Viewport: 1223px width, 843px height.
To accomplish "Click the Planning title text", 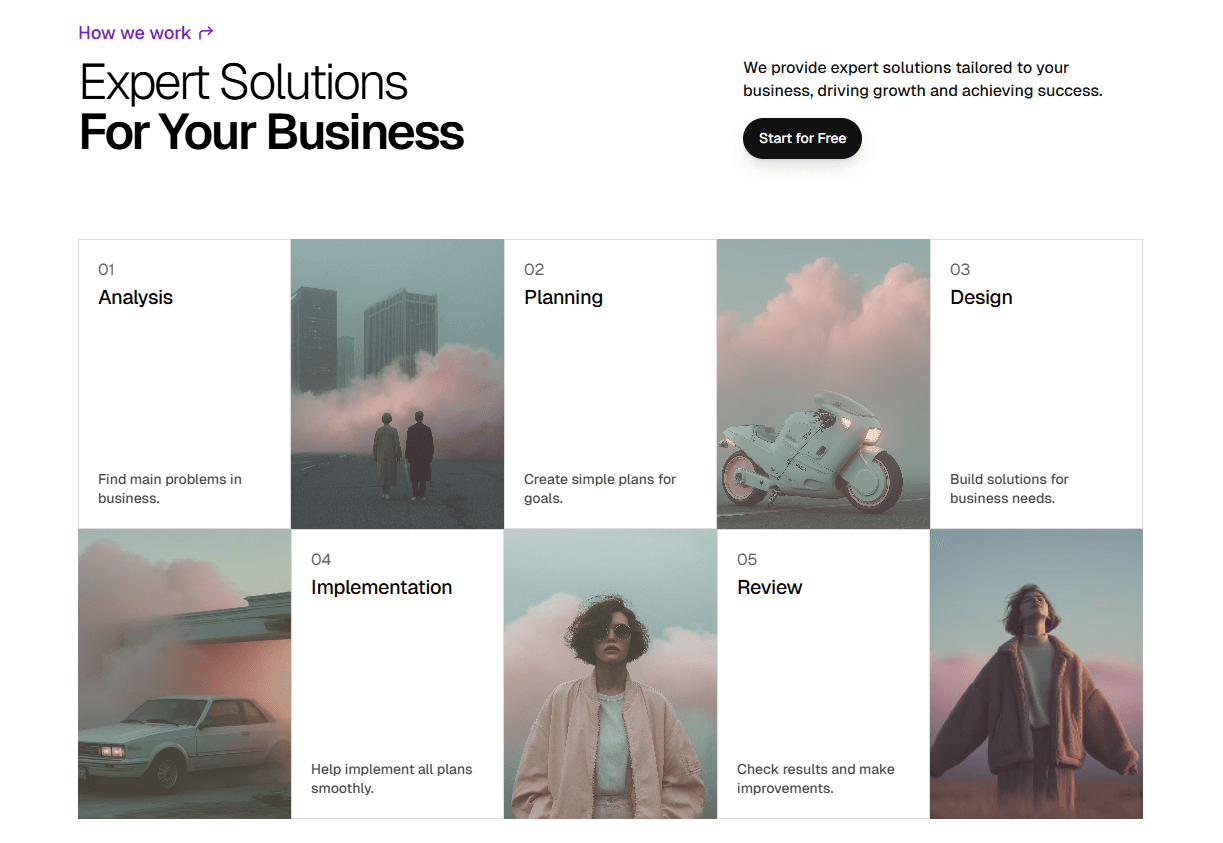I will point(563,298).
